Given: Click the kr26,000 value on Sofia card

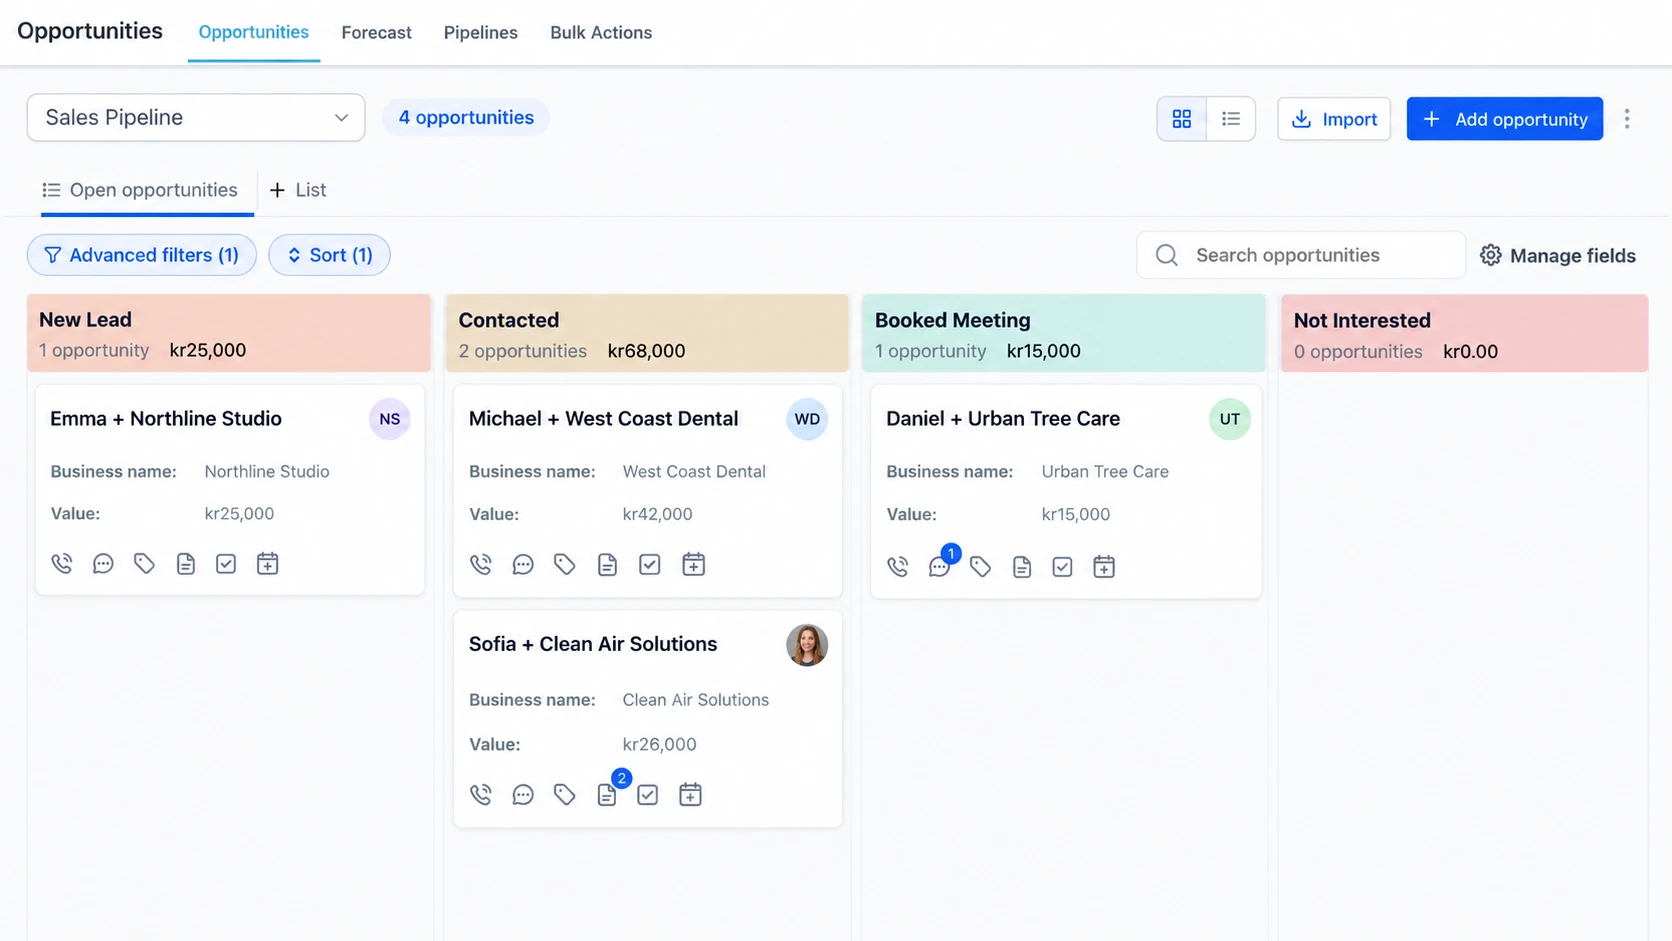Looking at the screenshot, I should click(660, 745).
